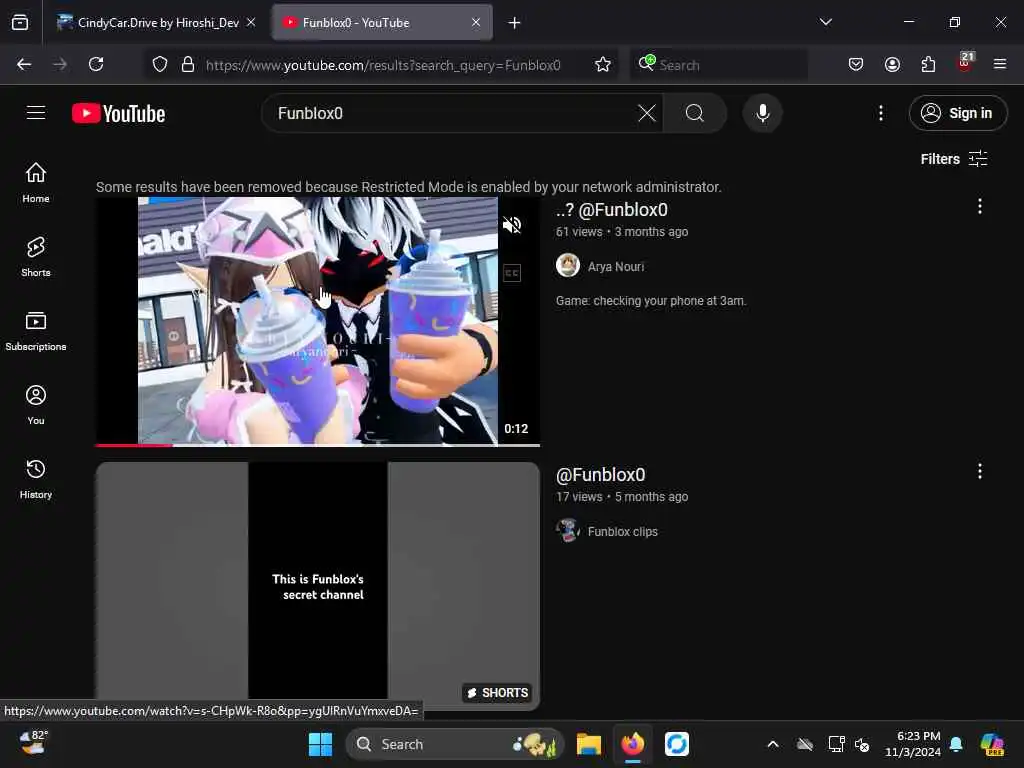Open options menu for '..? @Funblox0' video
Image resolution: width=1024 pixels, height=768 pixels.
980,206
